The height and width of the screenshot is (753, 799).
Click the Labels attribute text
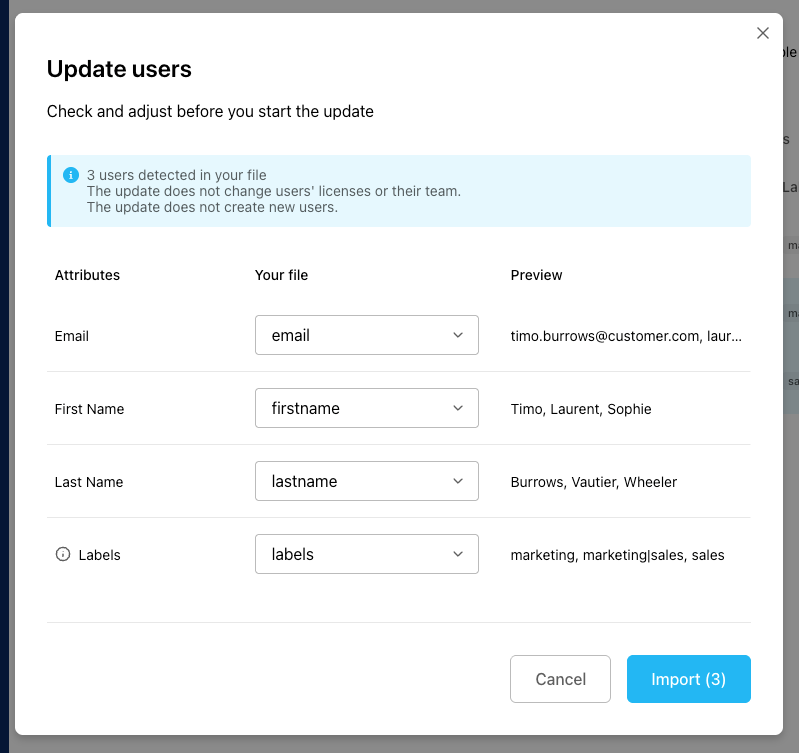pyautogui.click(x=99, y=555)
